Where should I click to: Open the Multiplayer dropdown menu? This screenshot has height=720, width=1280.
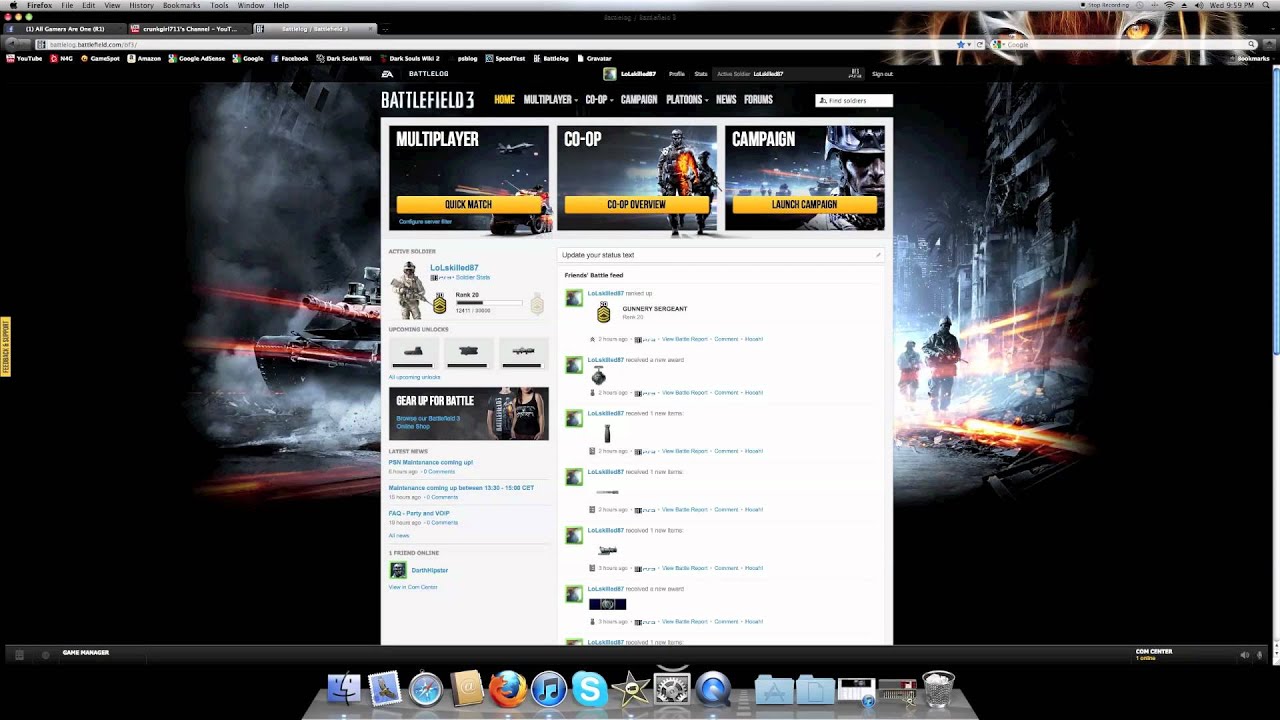pyautogui.click(x=551, y=100)
